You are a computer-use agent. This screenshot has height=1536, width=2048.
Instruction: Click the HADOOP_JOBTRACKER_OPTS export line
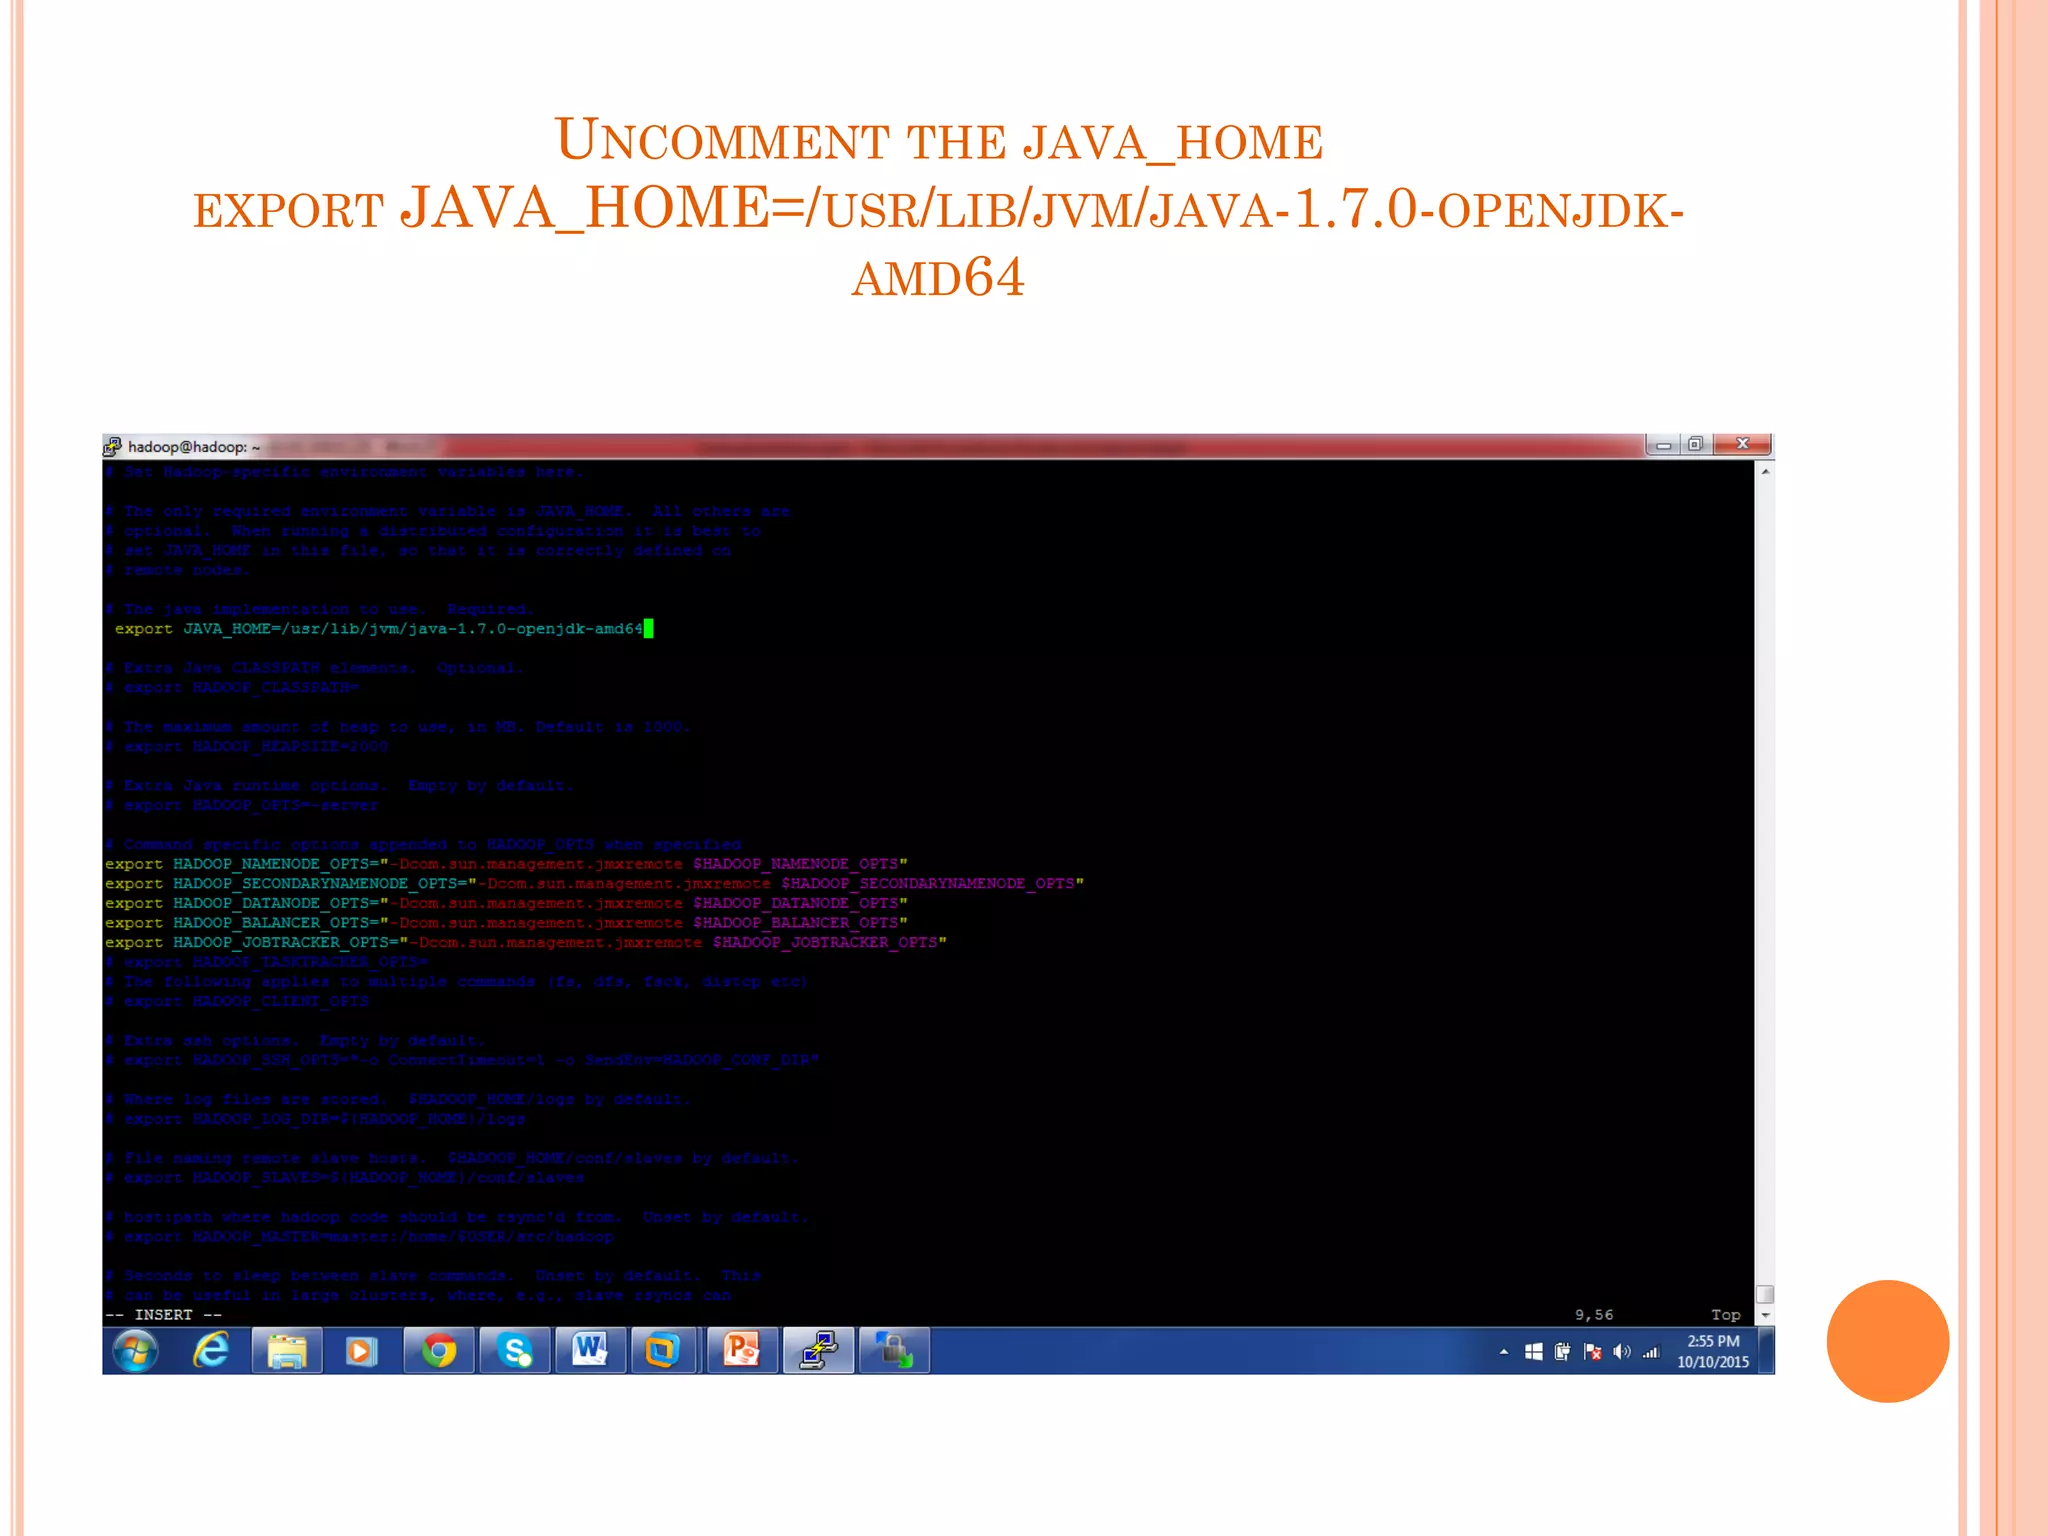point(525,942)
